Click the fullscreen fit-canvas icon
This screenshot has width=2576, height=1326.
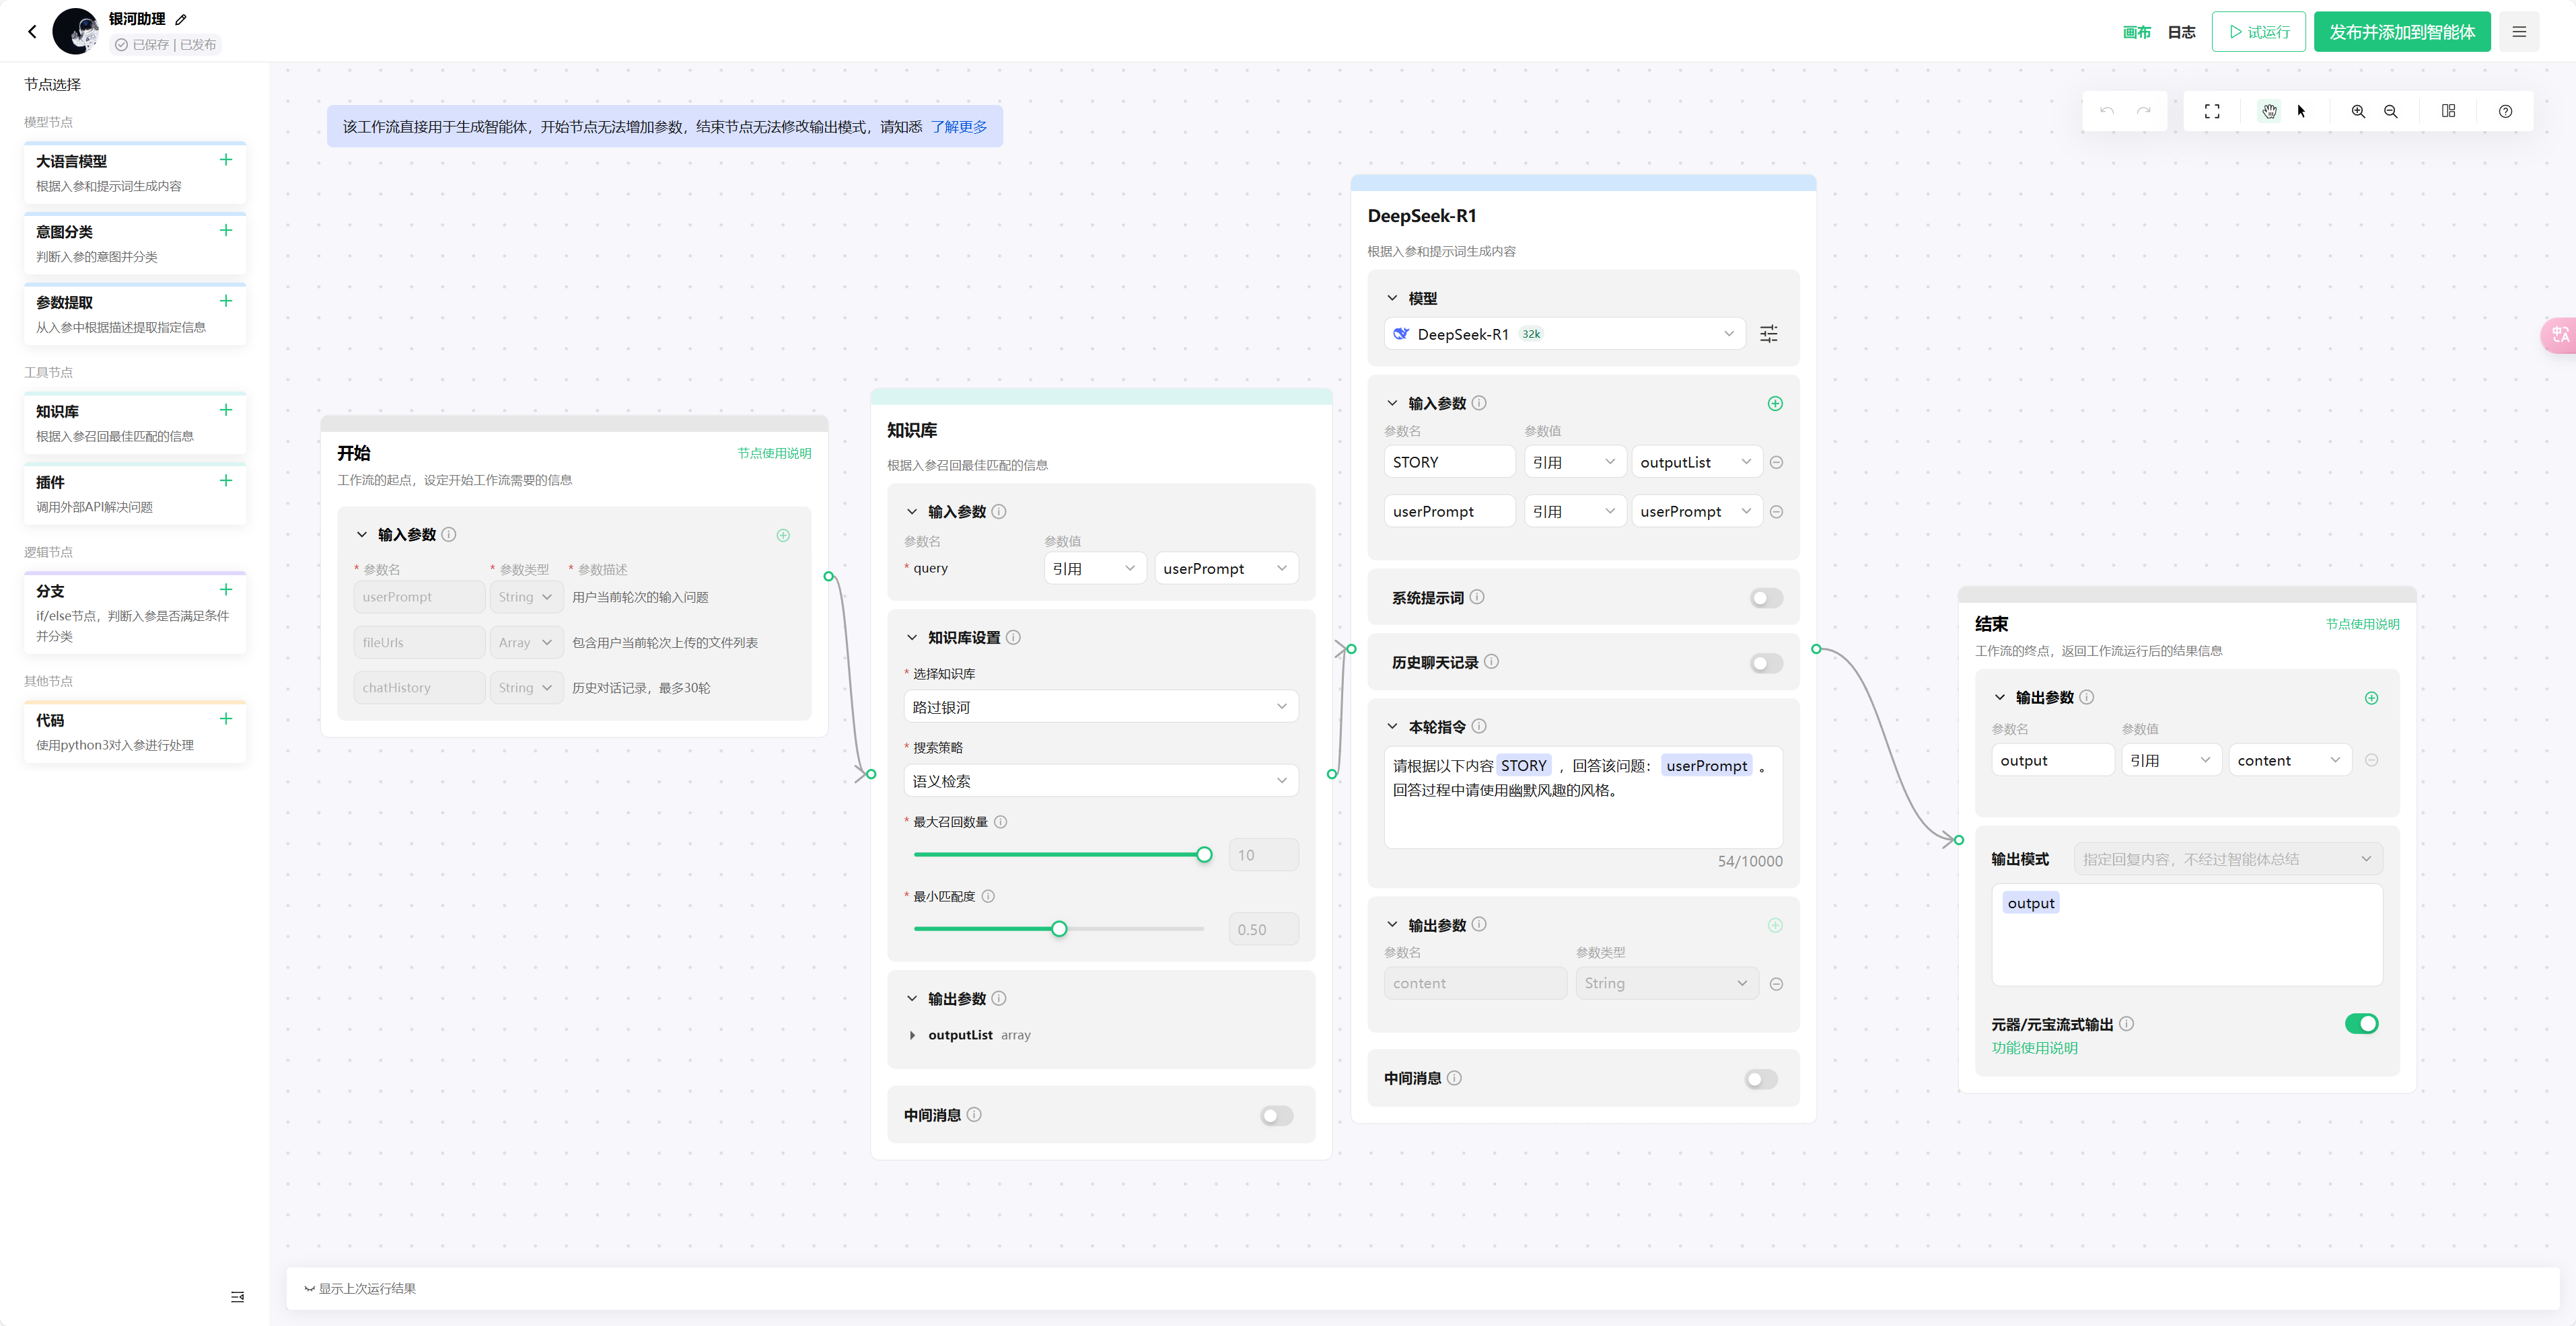coord(2212,111)
